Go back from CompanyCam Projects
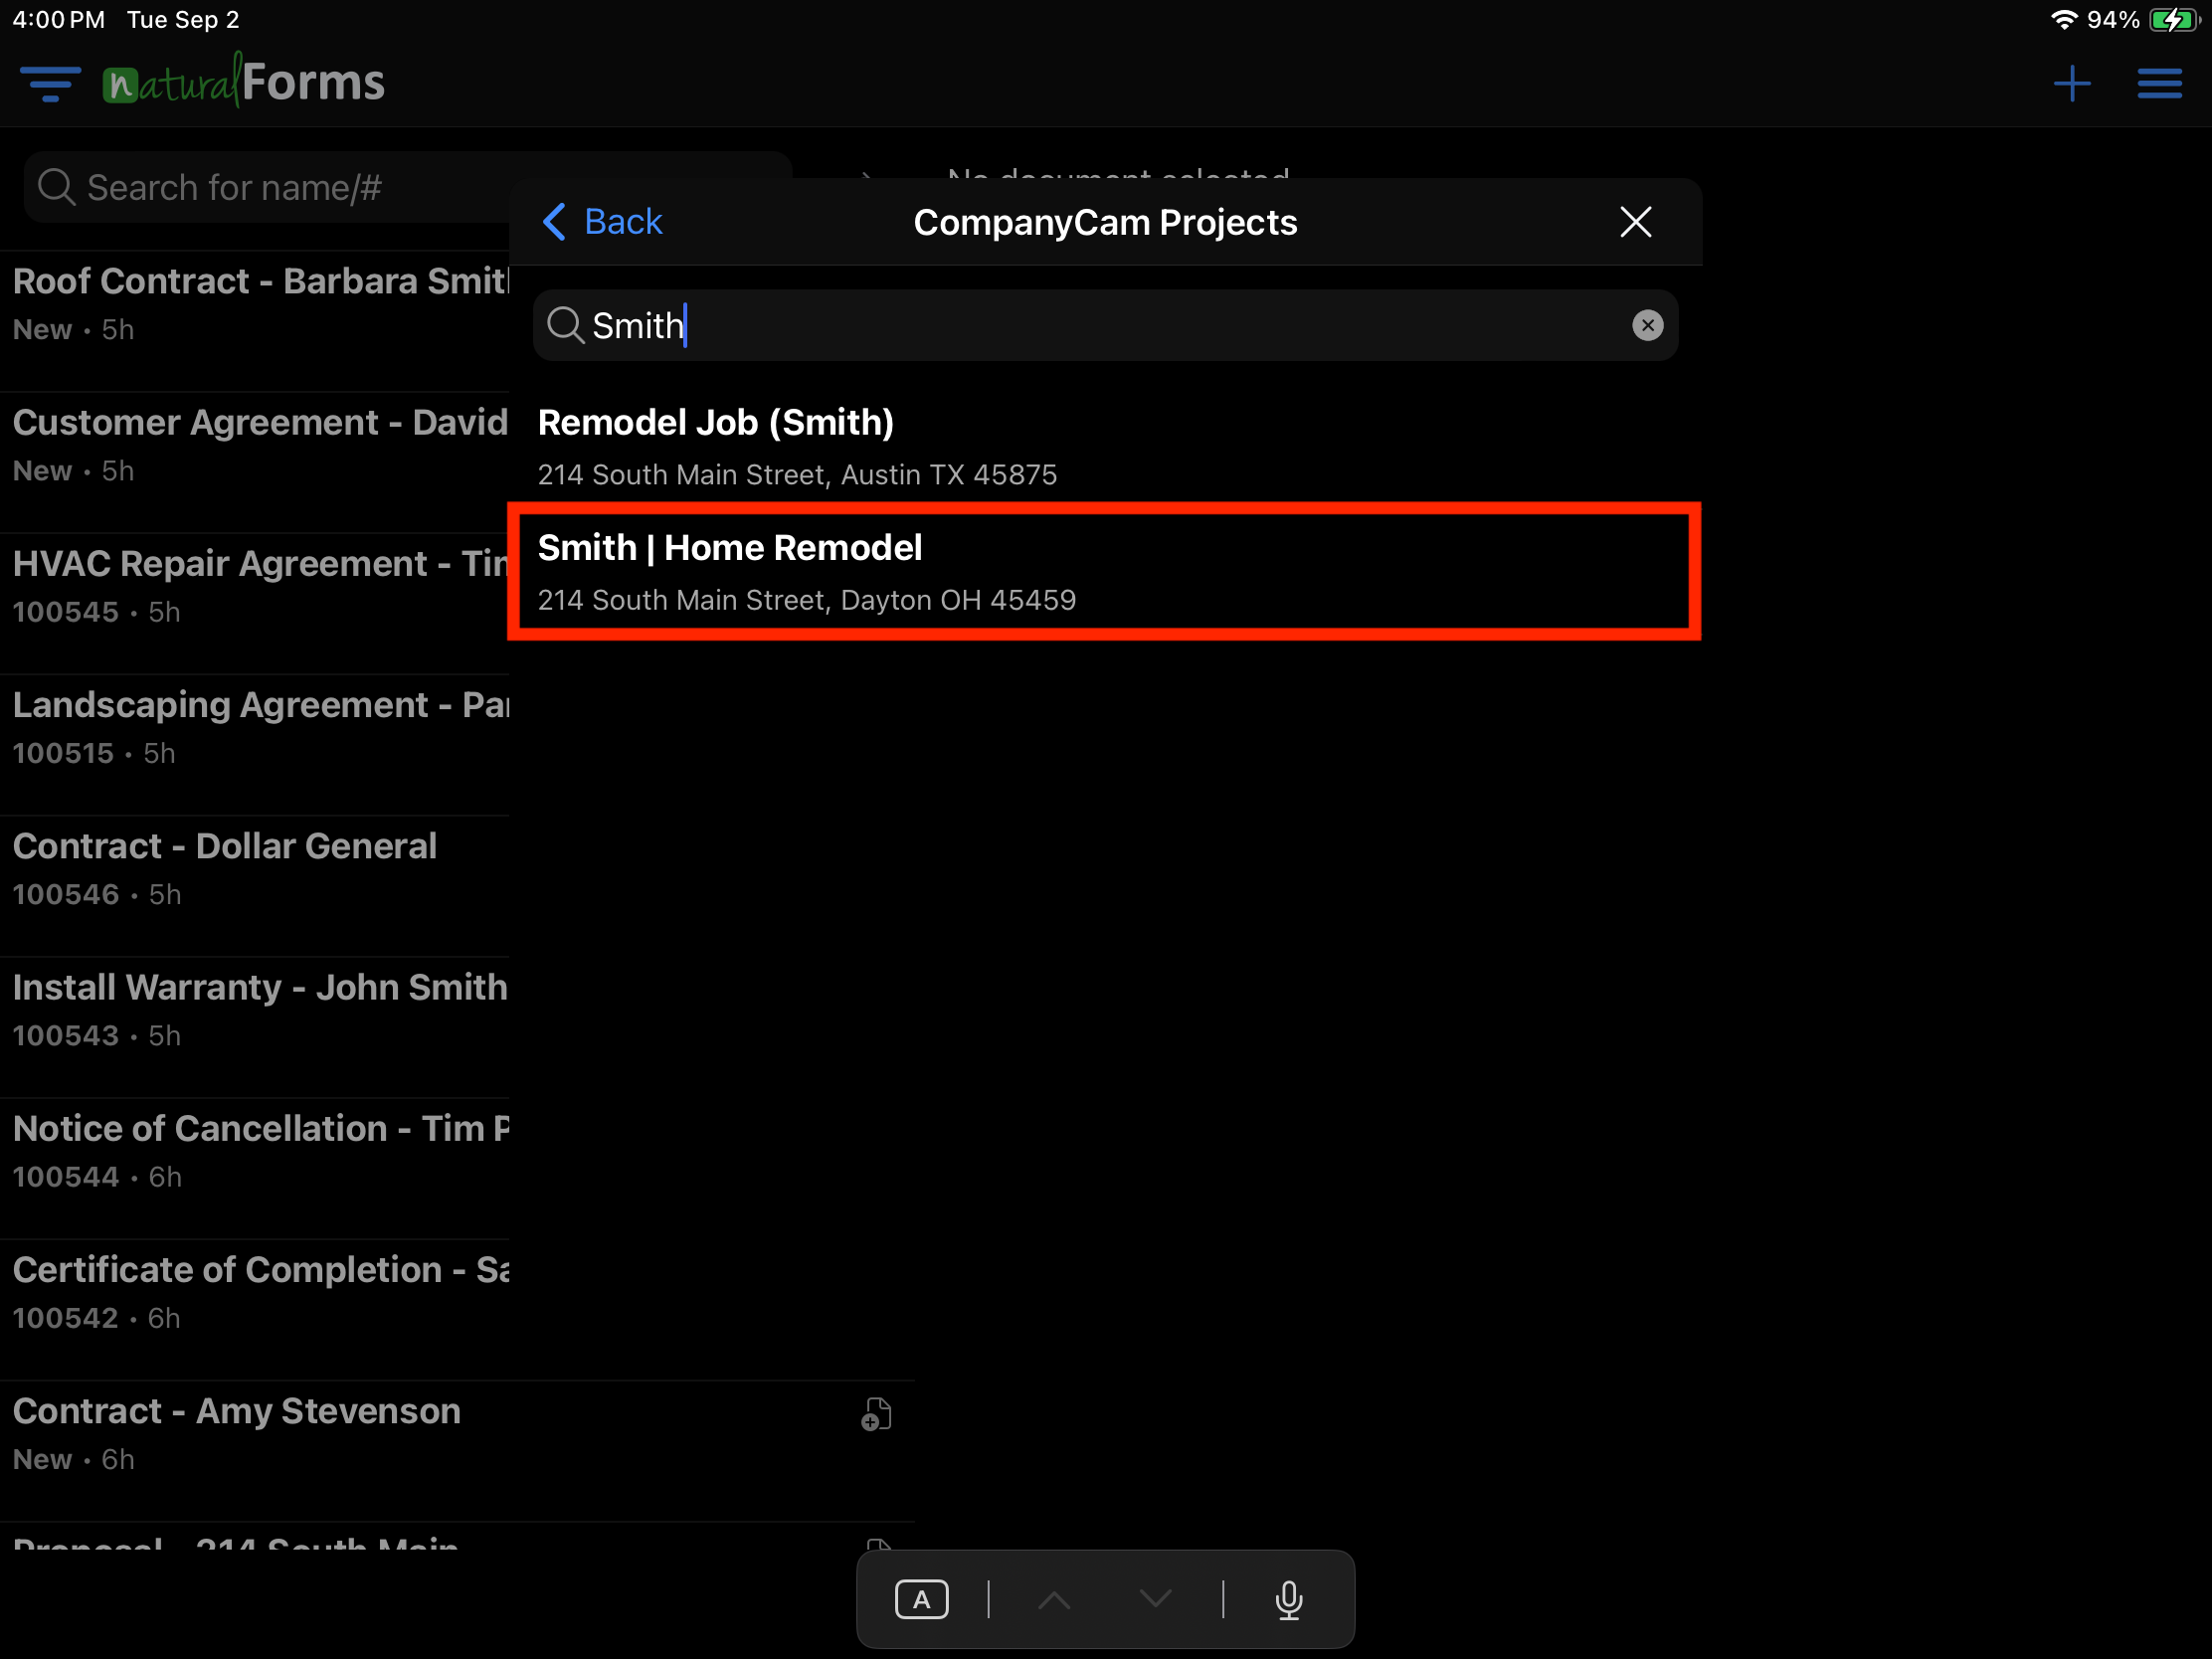 point(602,222)
